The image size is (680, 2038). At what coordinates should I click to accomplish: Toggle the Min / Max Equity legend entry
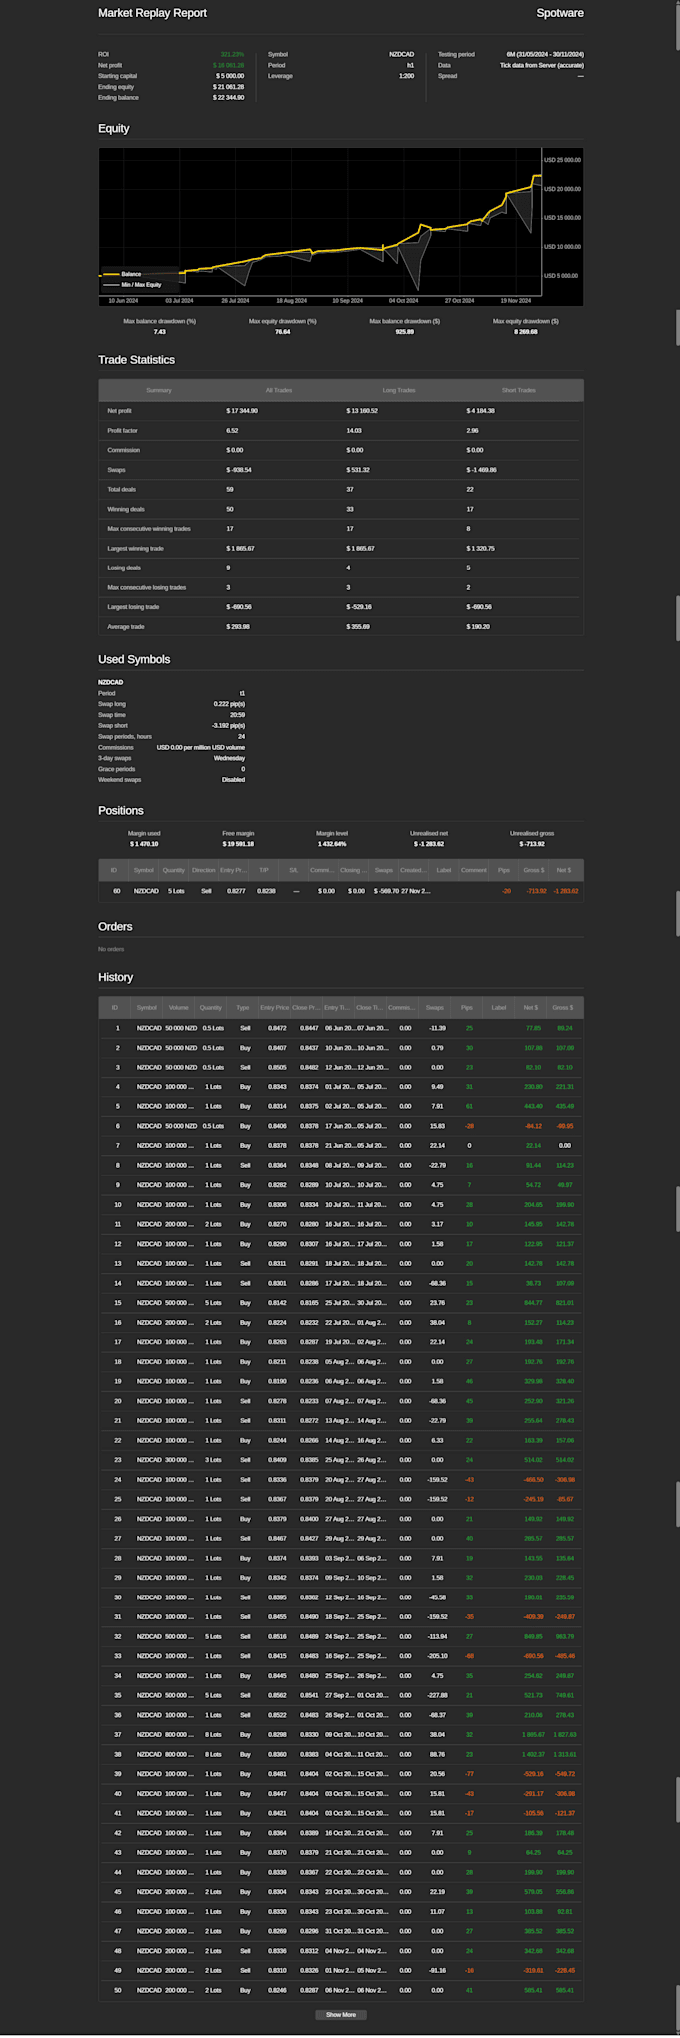[141, 285]
